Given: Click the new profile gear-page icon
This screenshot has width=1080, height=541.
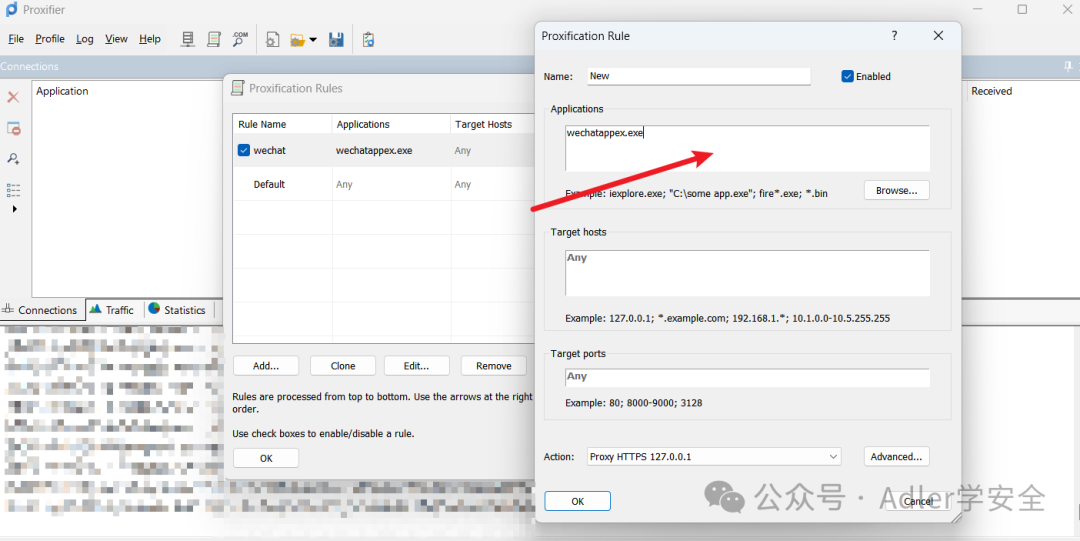Looking at the screenshot, I should 273,40.
